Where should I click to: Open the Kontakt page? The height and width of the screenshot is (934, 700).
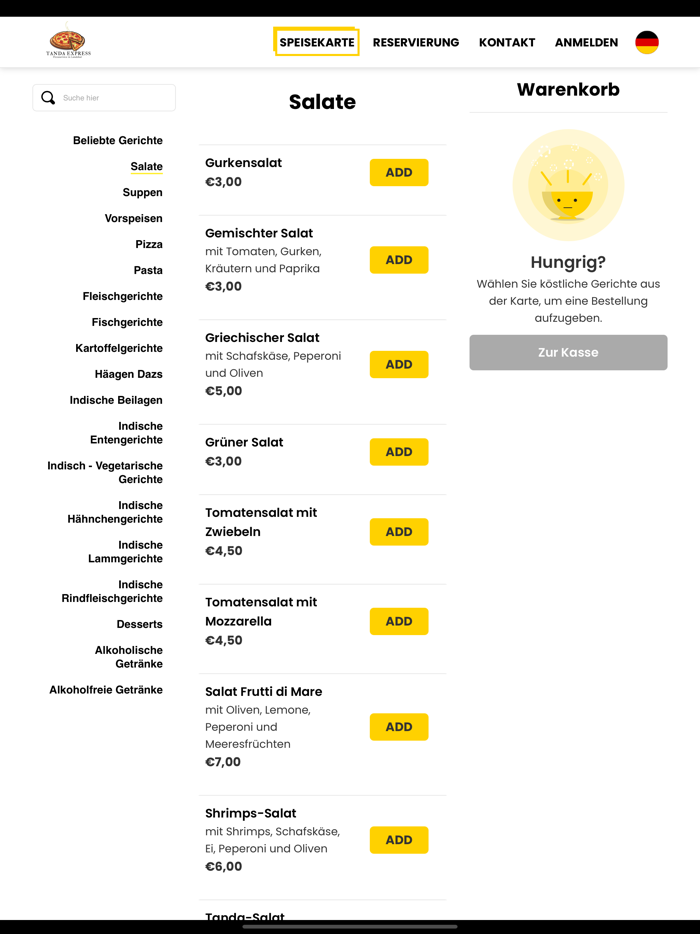coord(507,43)
